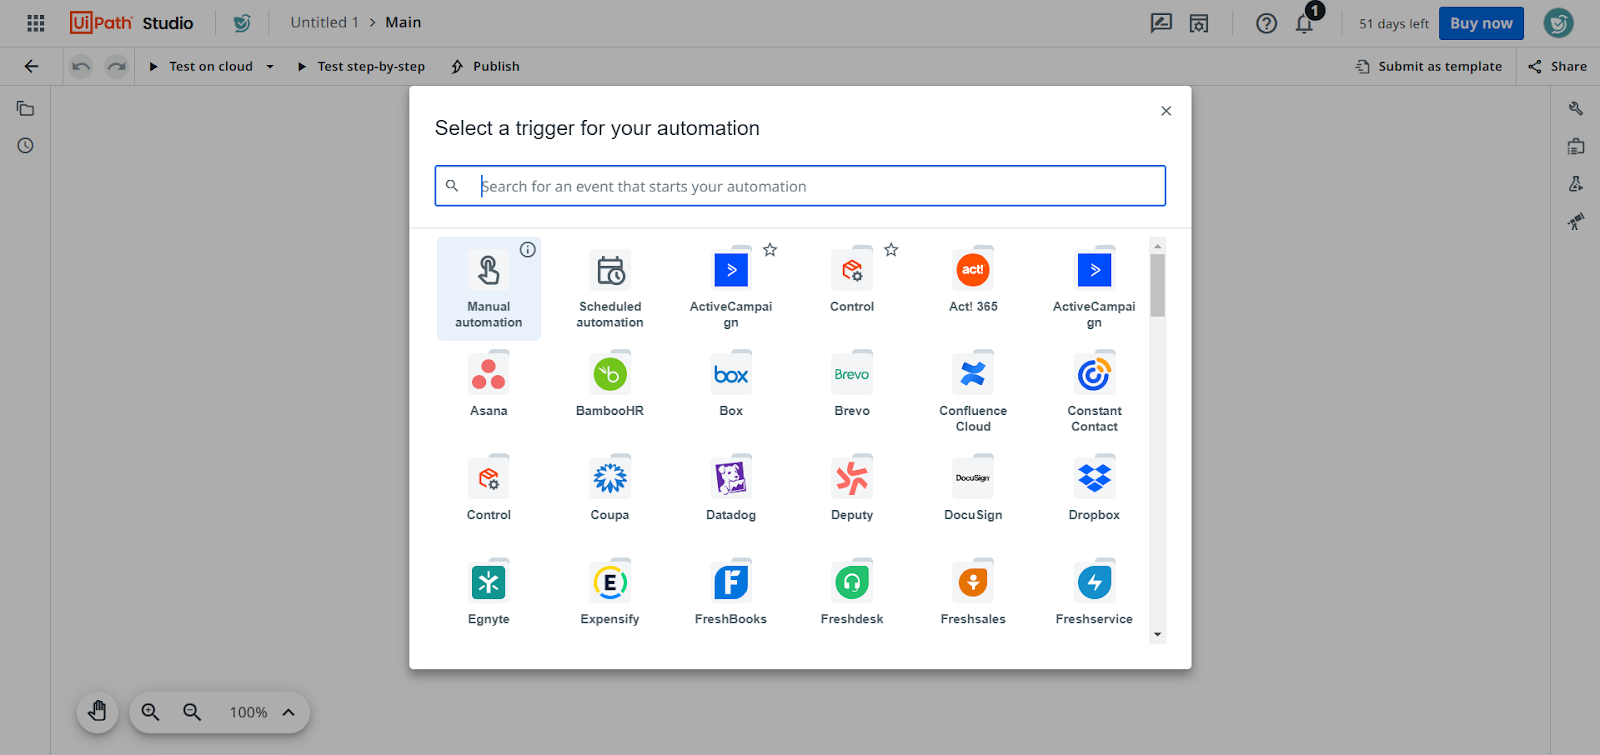Click Submit as template

click(1429, 67)
